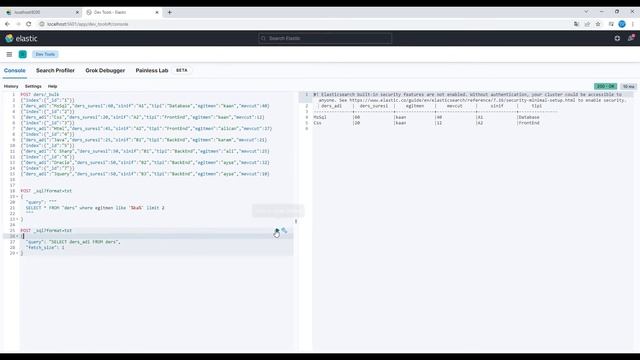Screen dimensions: 640x360
Task: Open a new browser tab with plus
Action: (169, 12)
